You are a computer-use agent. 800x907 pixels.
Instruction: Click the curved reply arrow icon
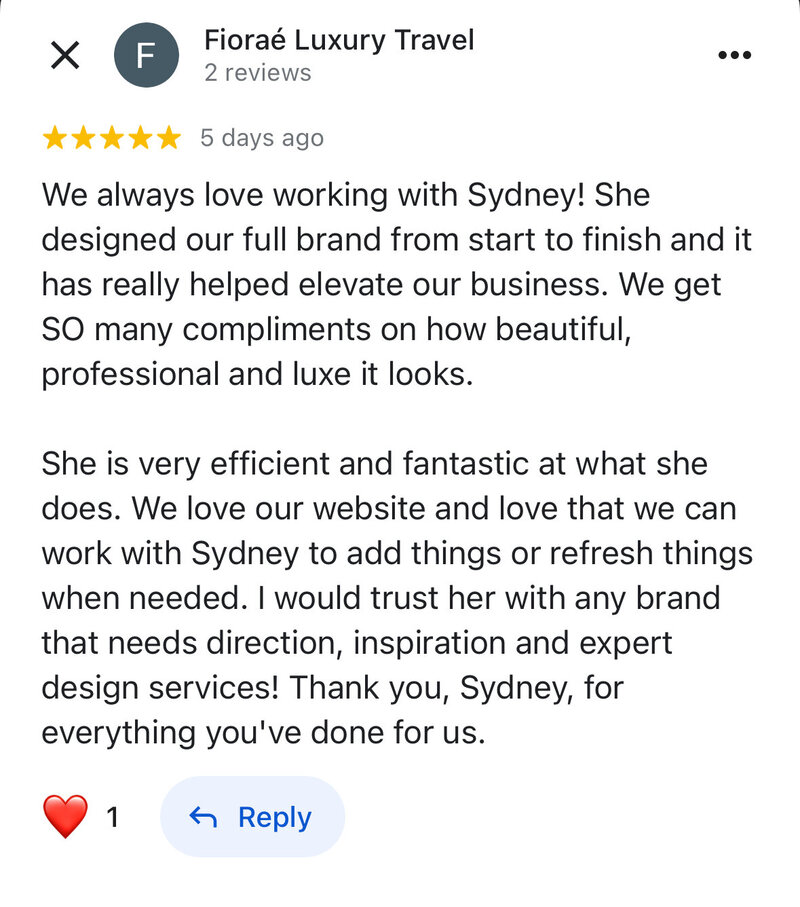point(203,818)
